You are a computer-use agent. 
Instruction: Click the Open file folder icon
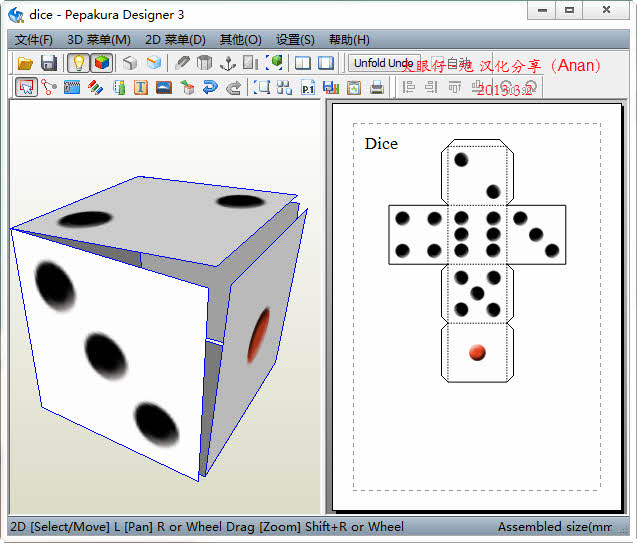26,63
